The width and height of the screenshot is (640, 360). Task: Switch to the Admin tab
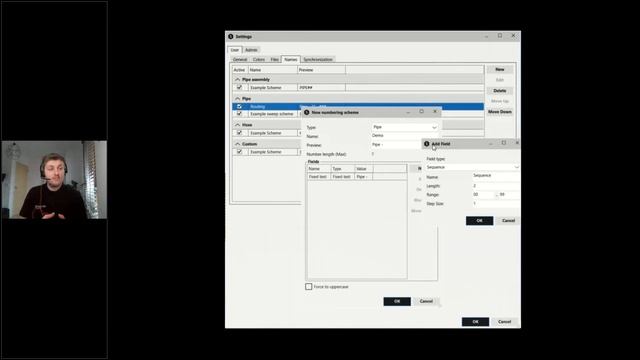coord(251,50)
